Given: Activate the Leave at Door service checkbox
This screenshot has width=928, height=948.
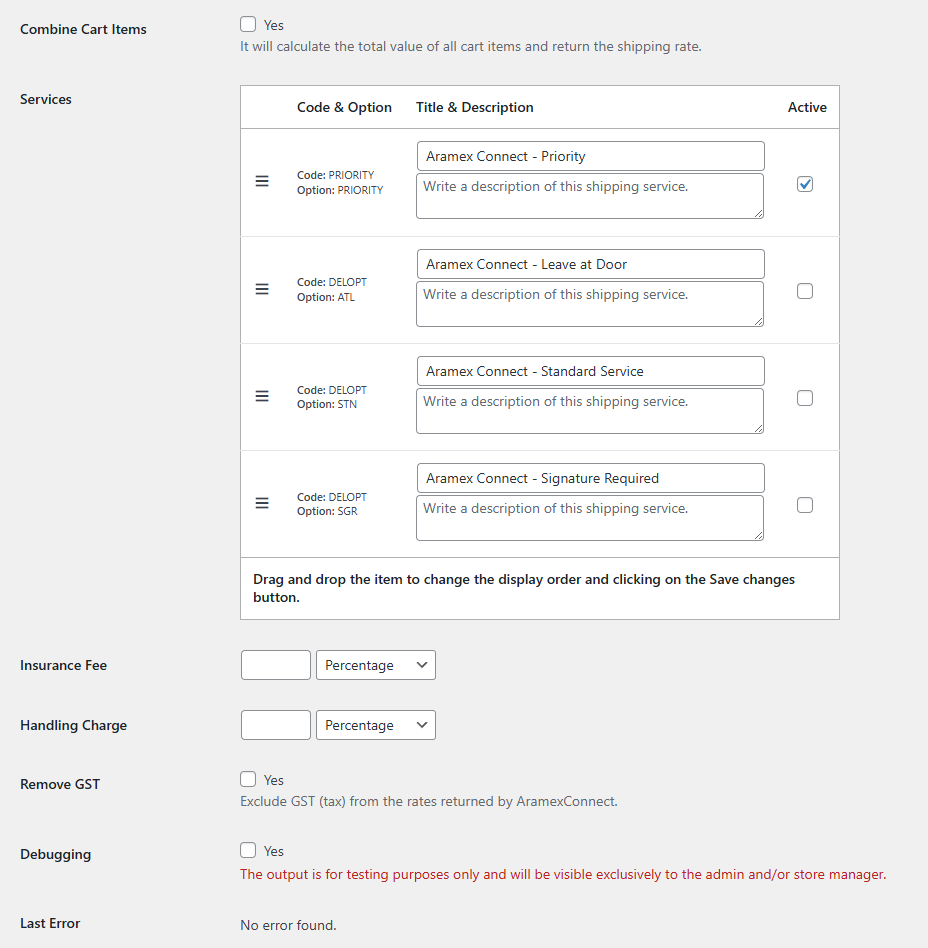Looking at the screenshot, I should [x=805, y=291].
